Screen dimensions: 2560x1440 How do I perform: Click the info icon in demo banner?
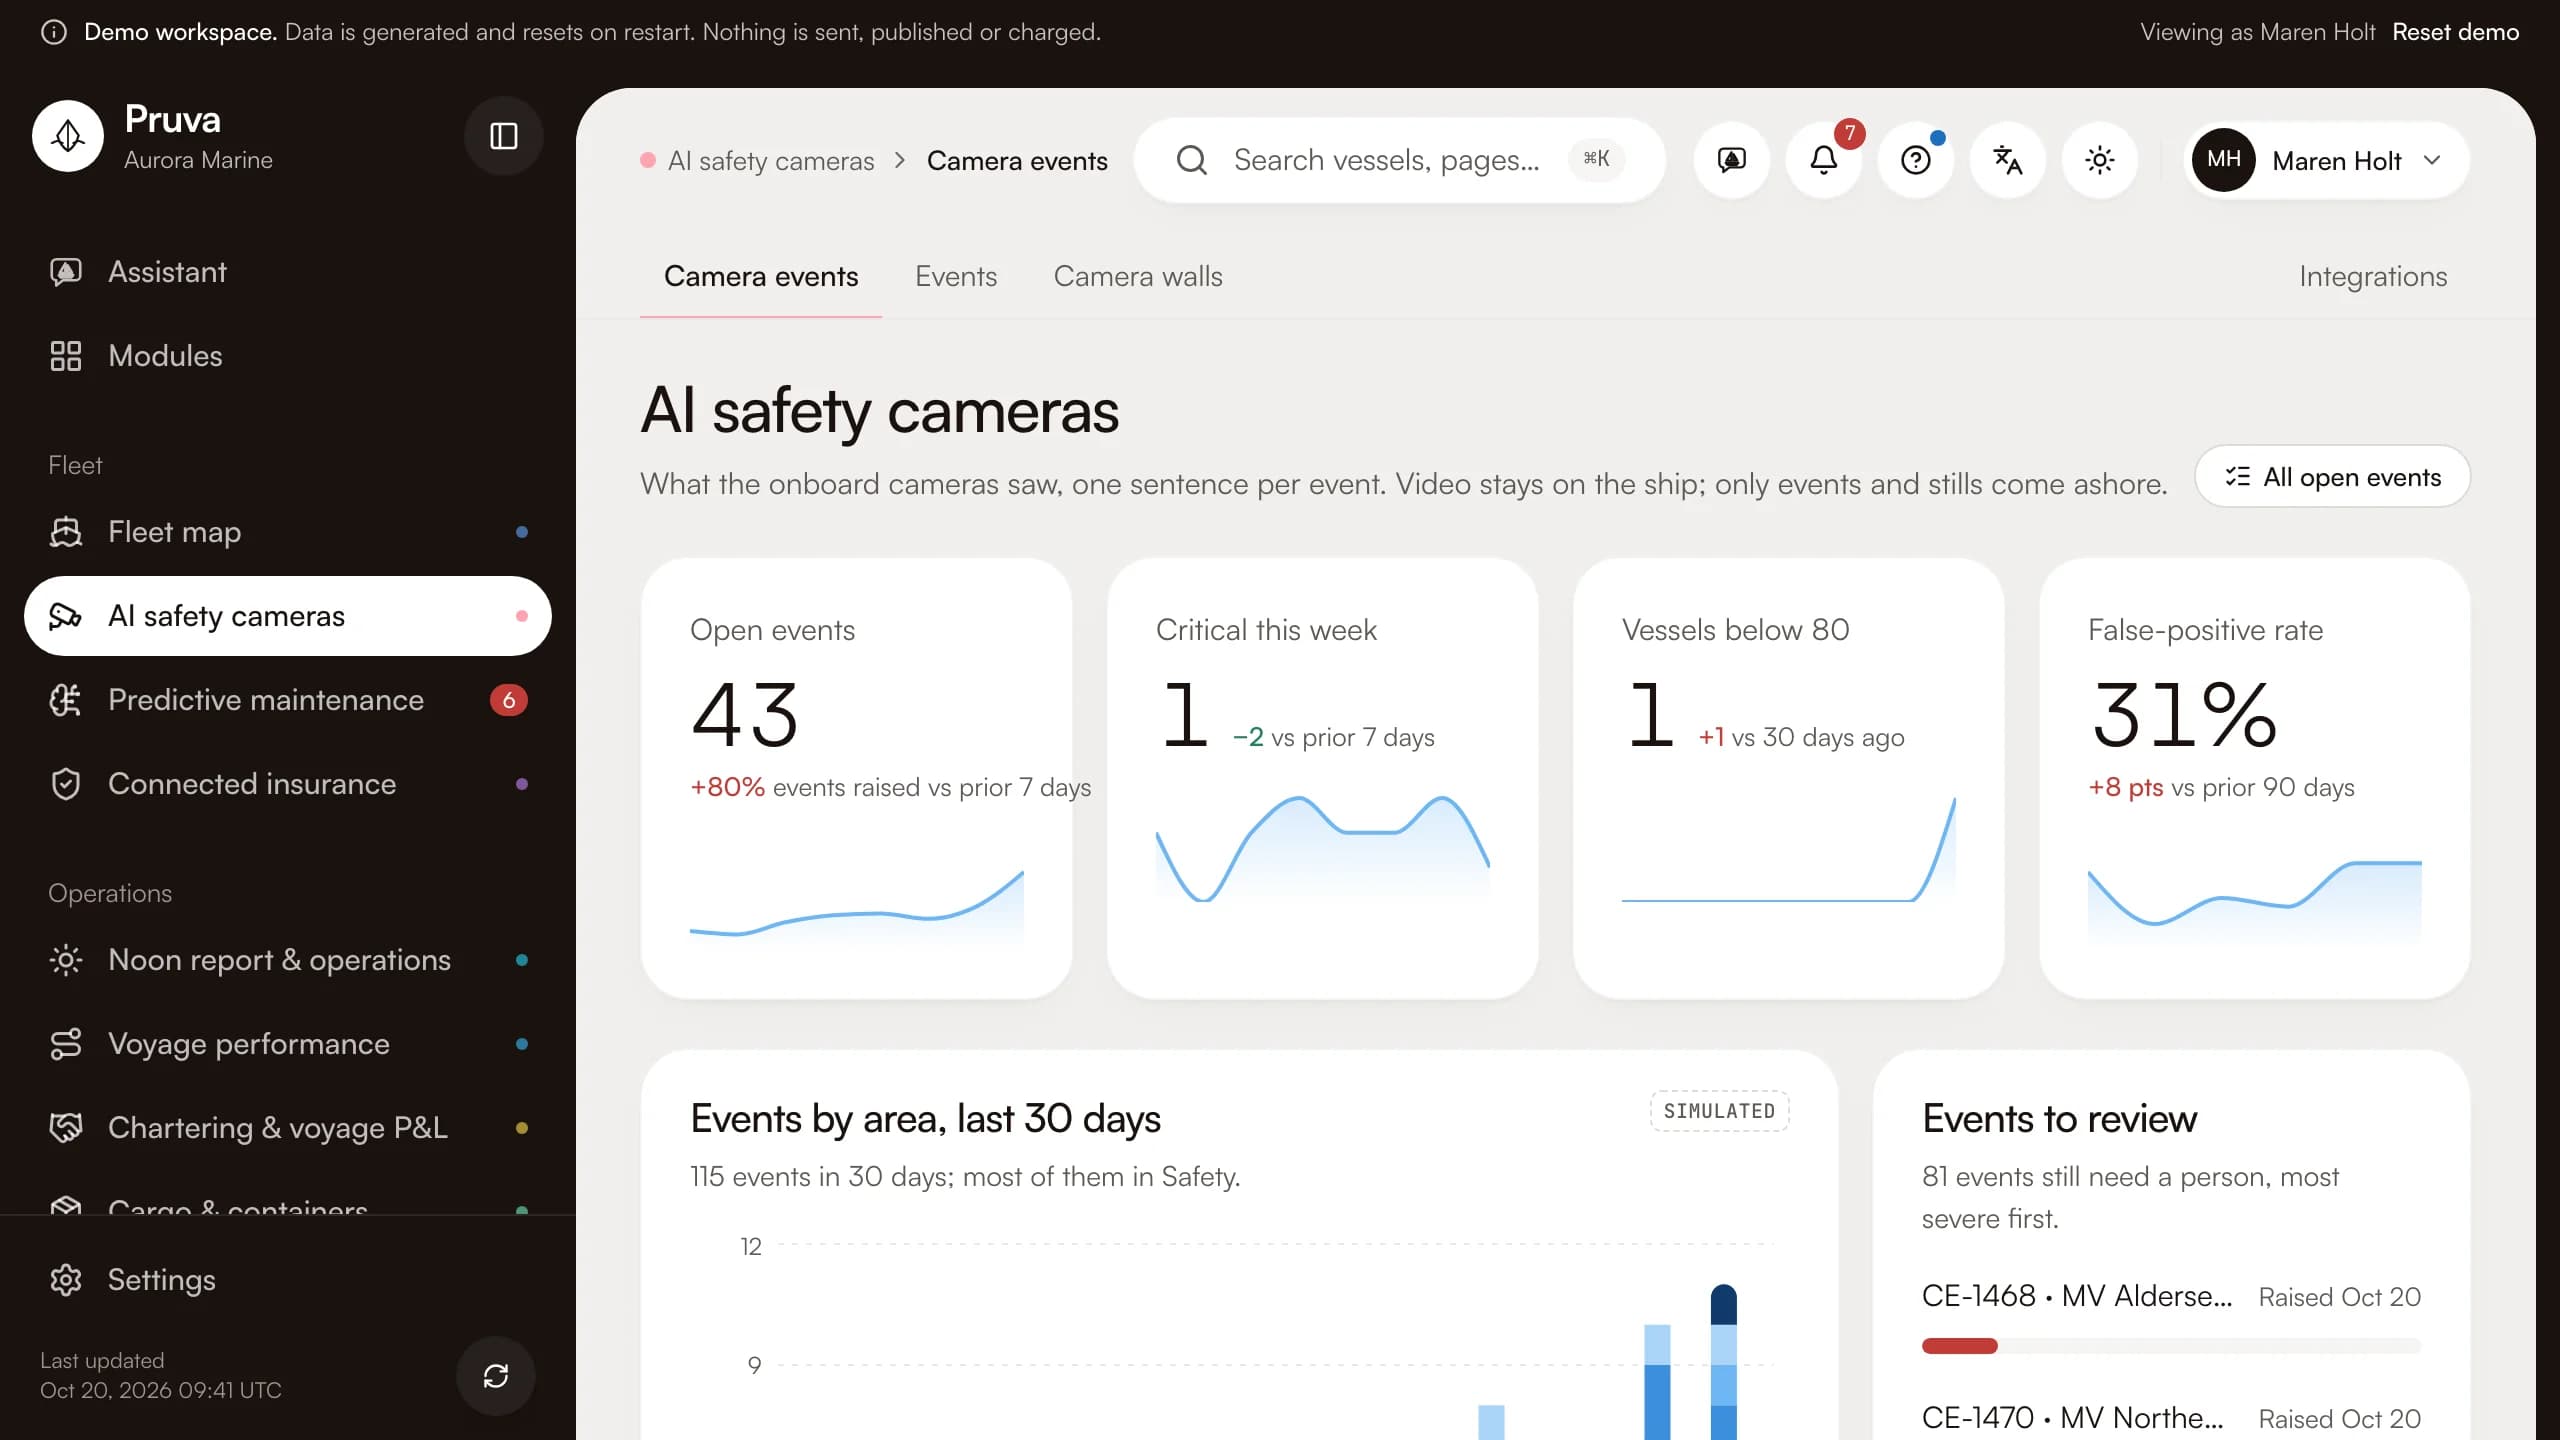[x=54, y=32]
